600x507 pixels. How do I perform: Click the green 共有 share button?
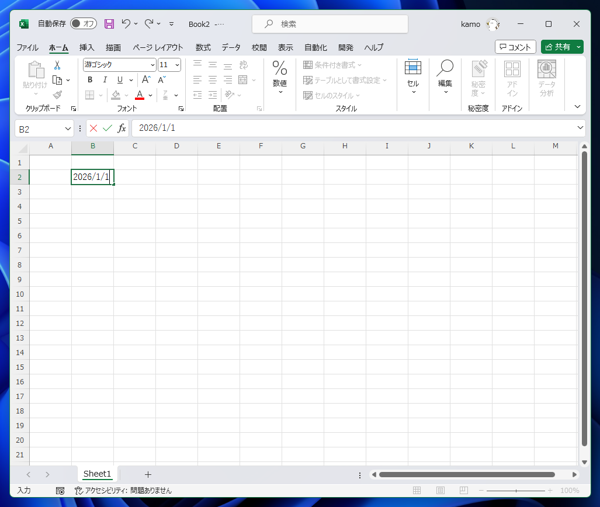[x=558, y=47]
